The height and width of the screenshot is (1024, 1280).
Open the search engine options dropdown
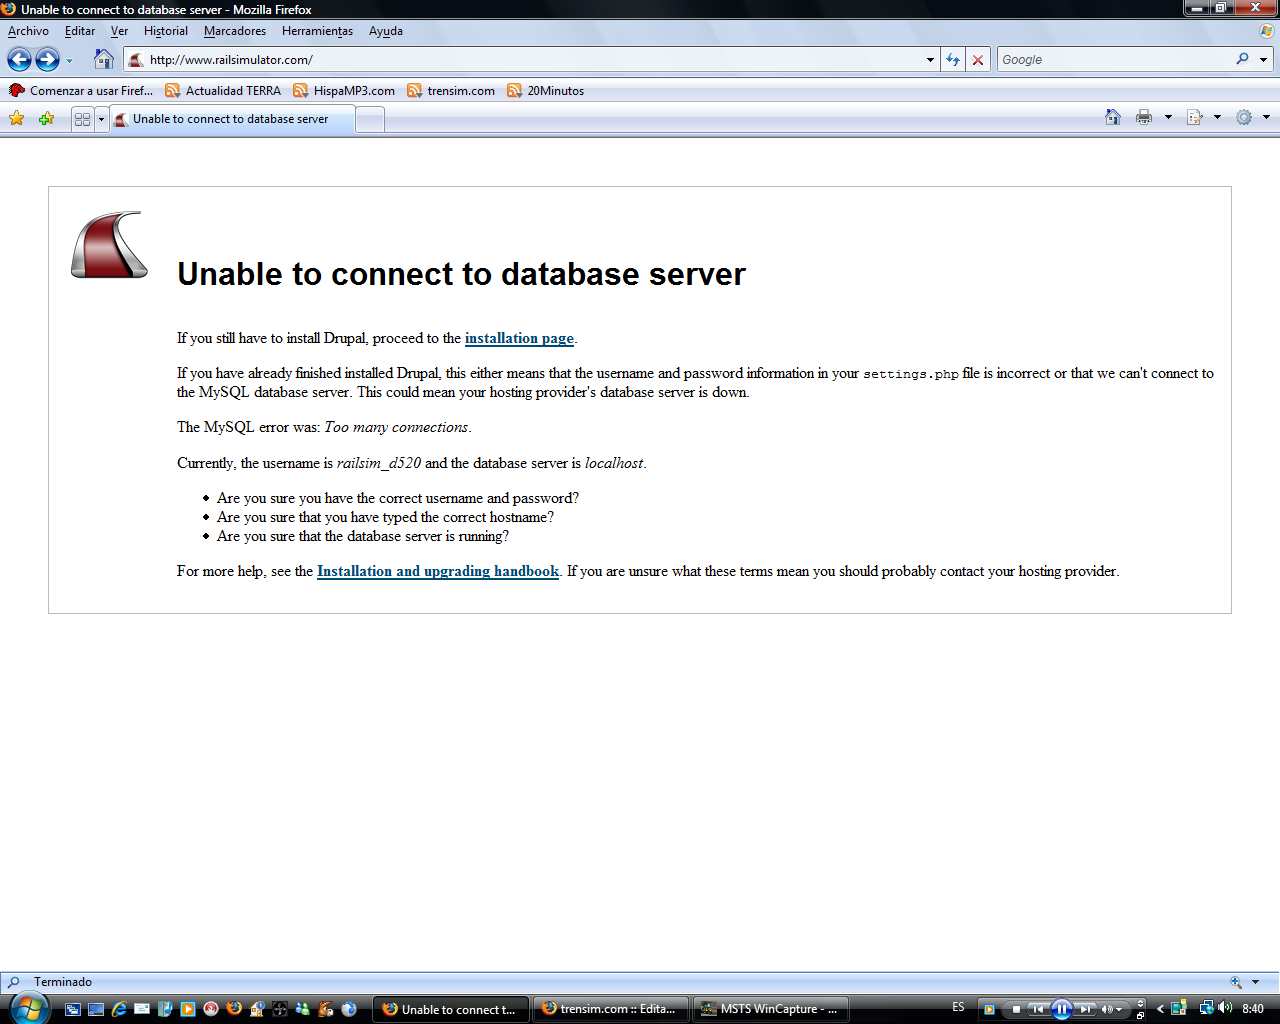(1263, 60)
